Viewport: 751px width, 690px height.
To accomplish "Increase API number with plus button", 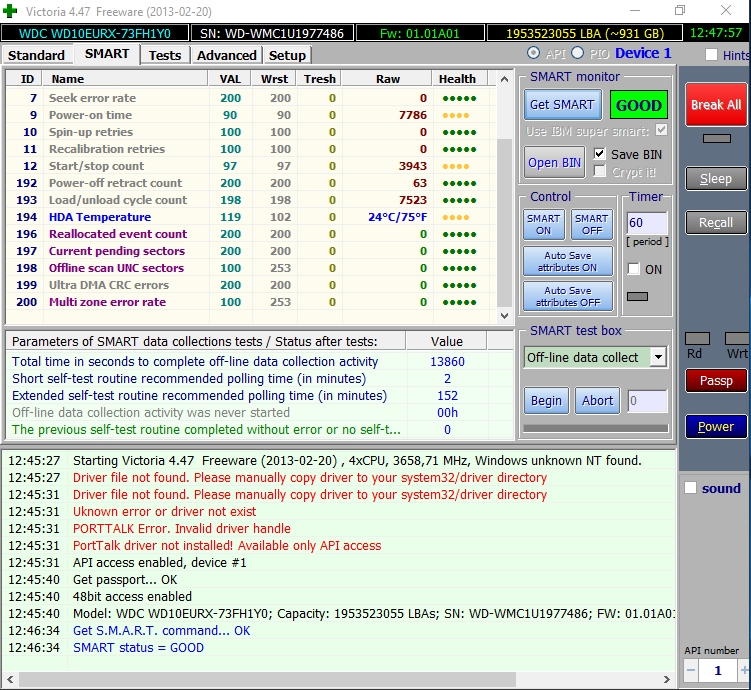I will [x=744, y=671].
